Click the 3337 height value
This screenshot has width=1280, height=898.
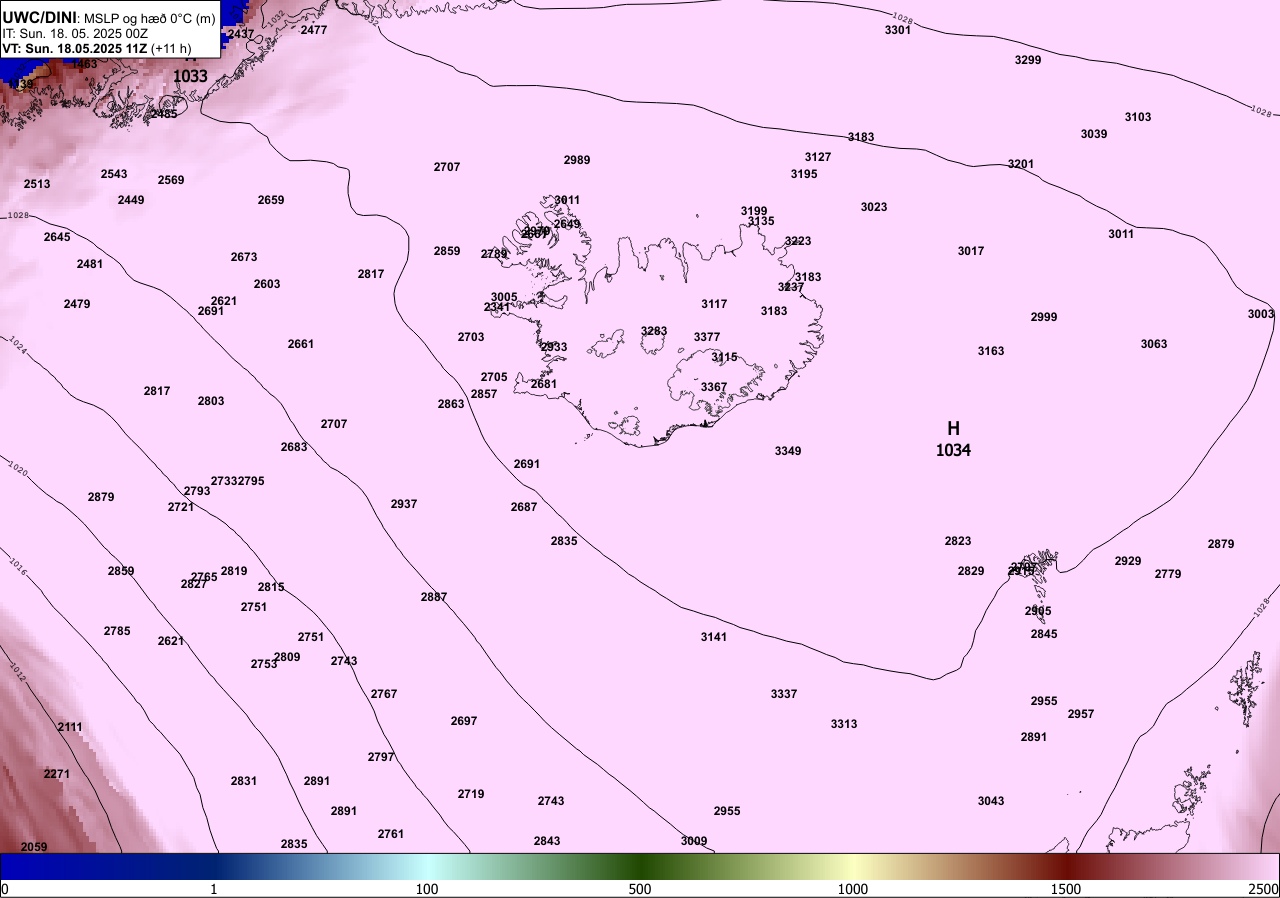784,694
